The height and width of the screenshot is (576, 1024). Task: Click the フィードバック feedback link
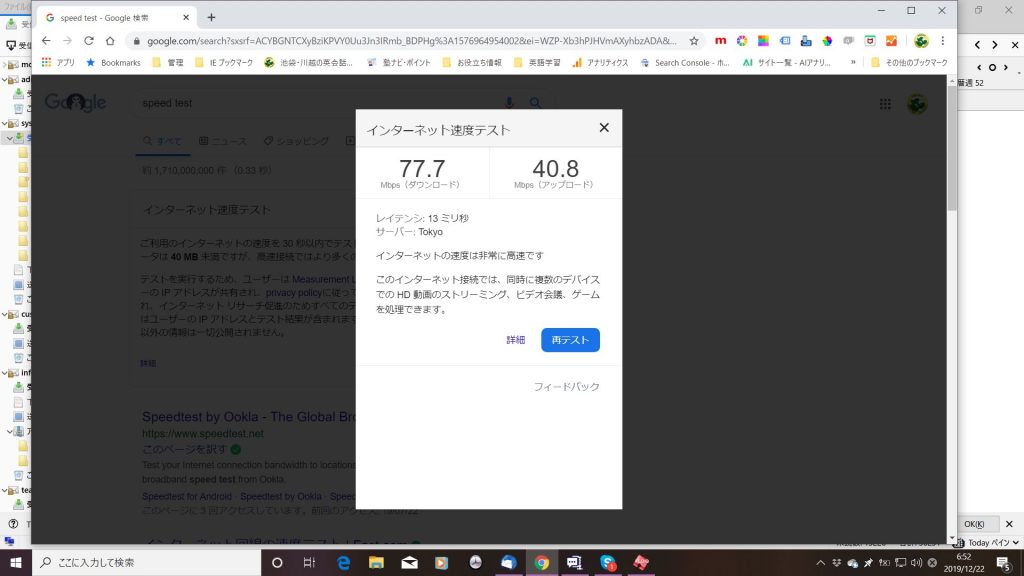point(566,387)
